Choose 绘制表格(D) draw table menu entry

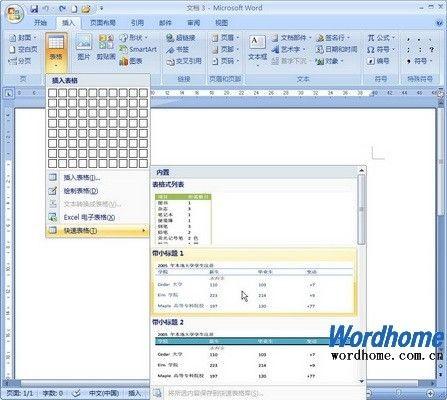pos(98,191)
